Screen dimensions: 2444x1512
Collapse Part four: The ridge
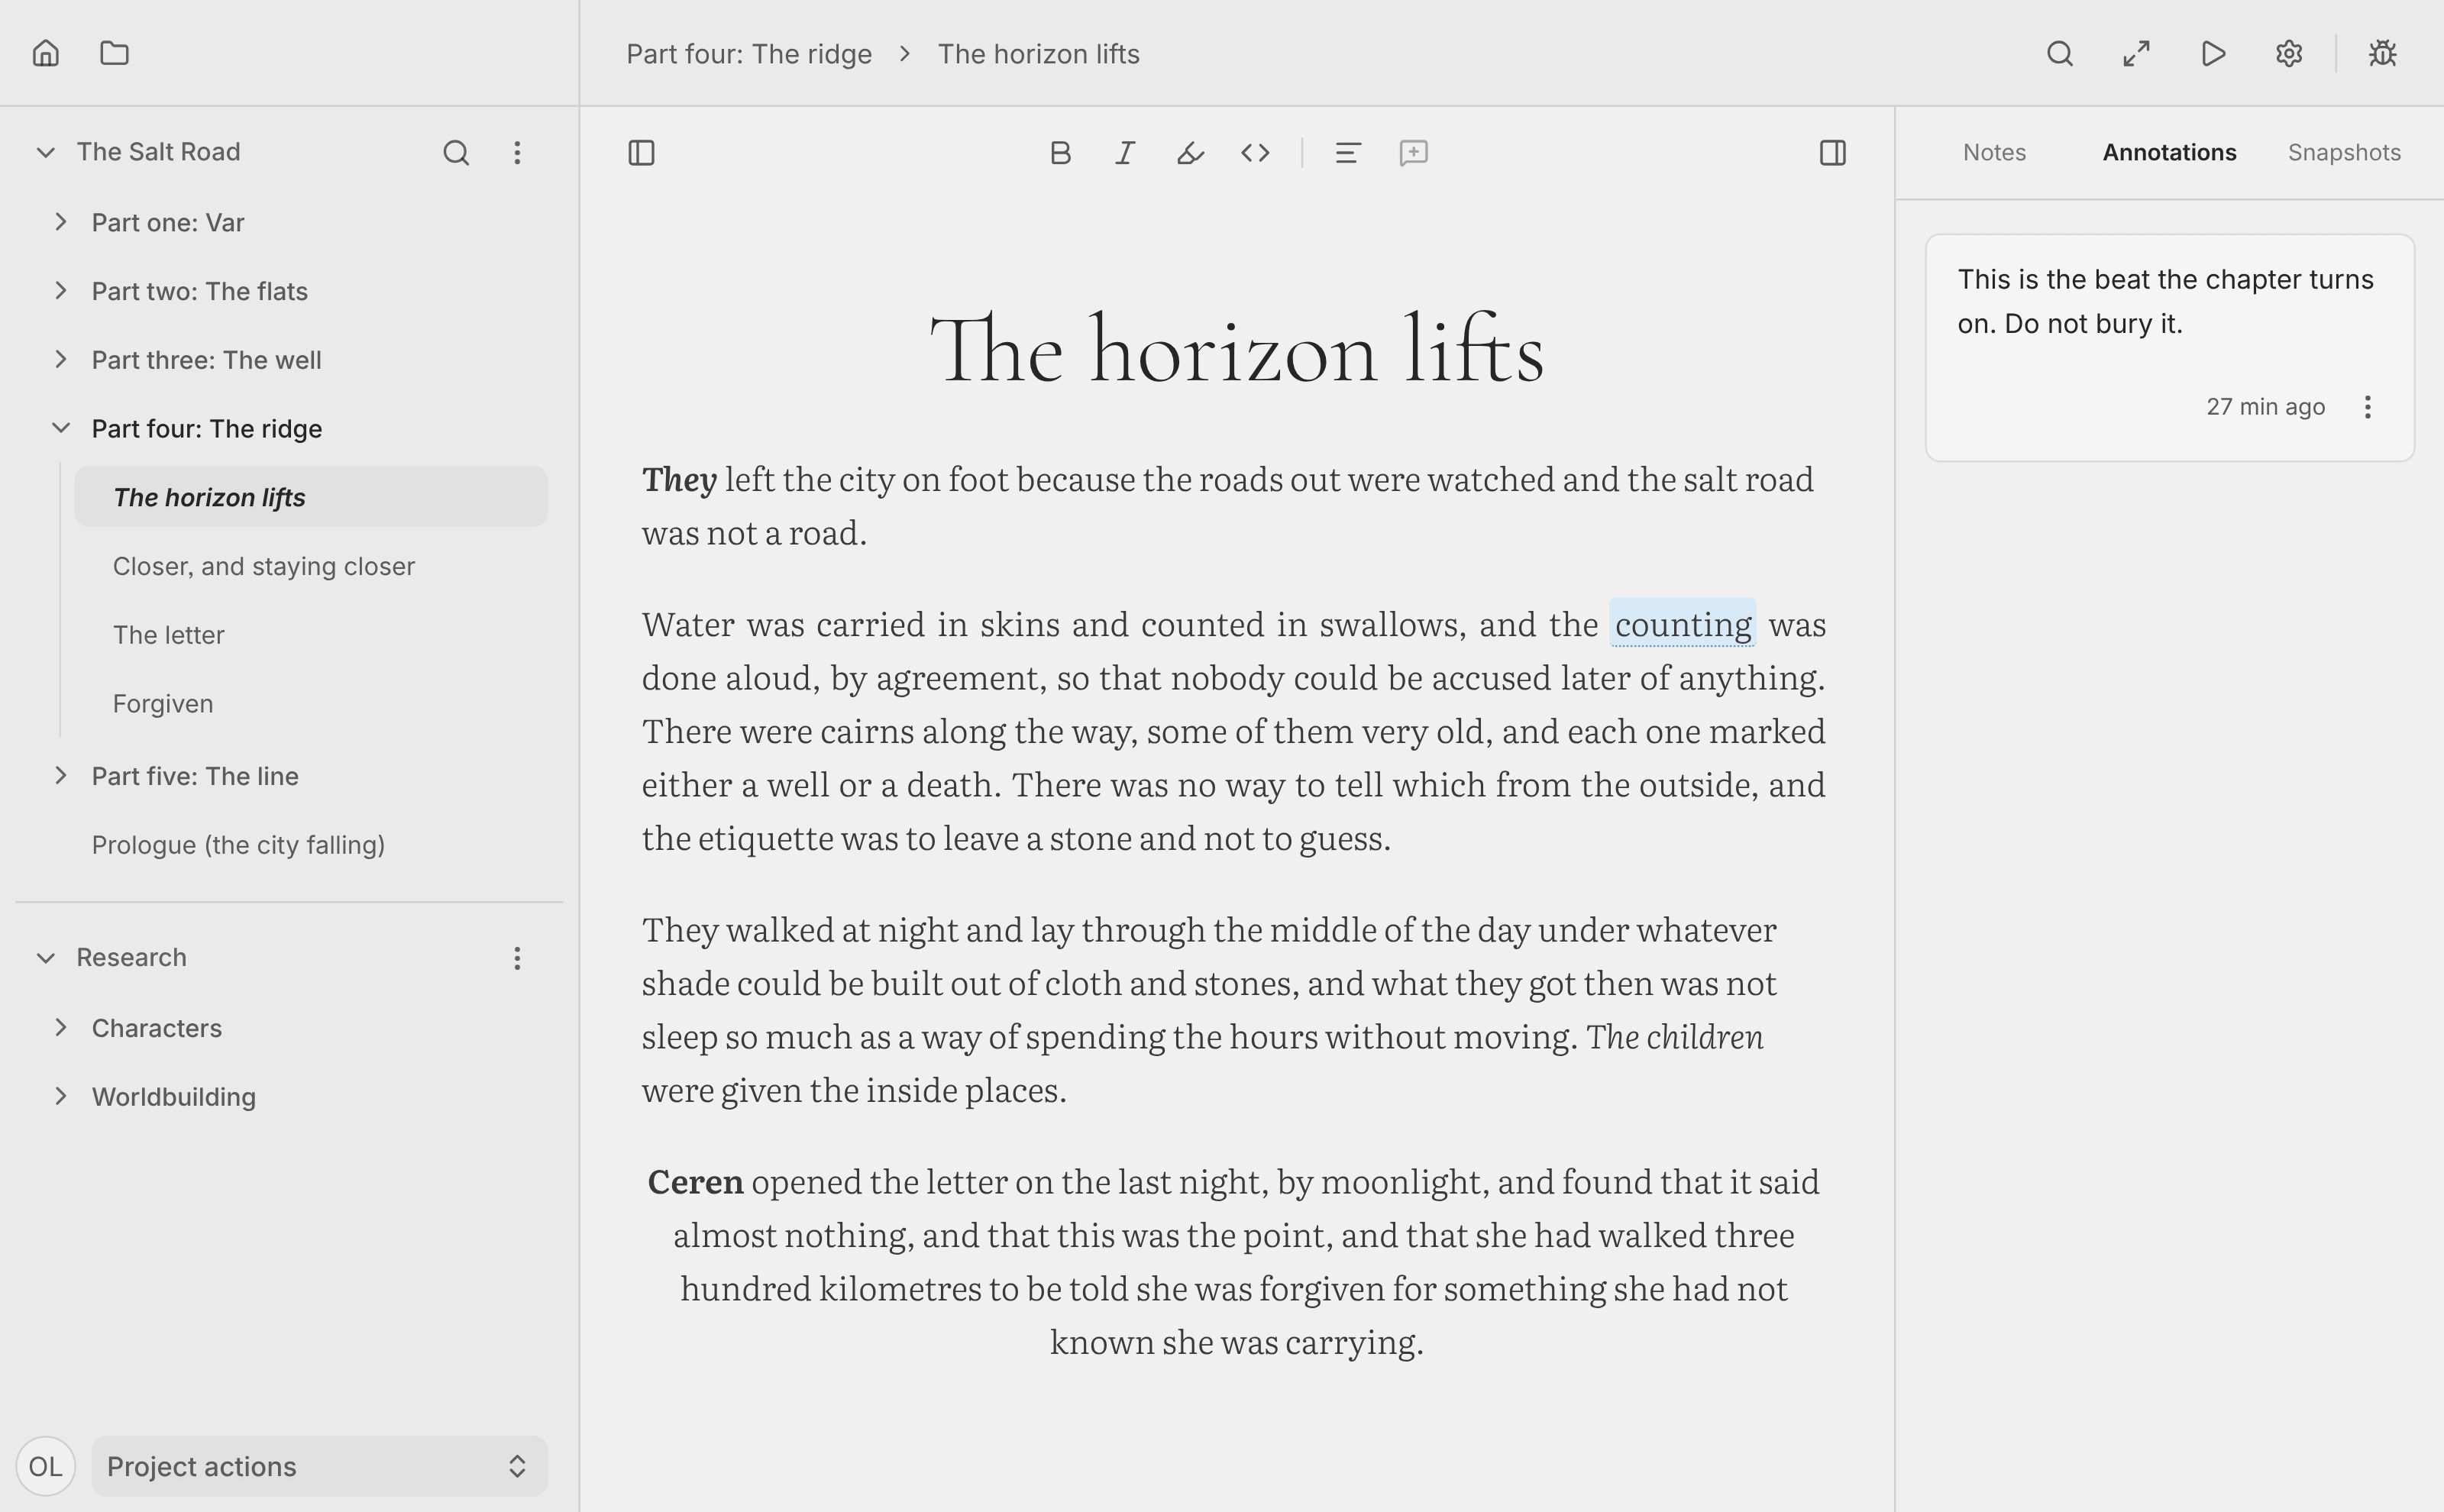(x=60, y=428)
